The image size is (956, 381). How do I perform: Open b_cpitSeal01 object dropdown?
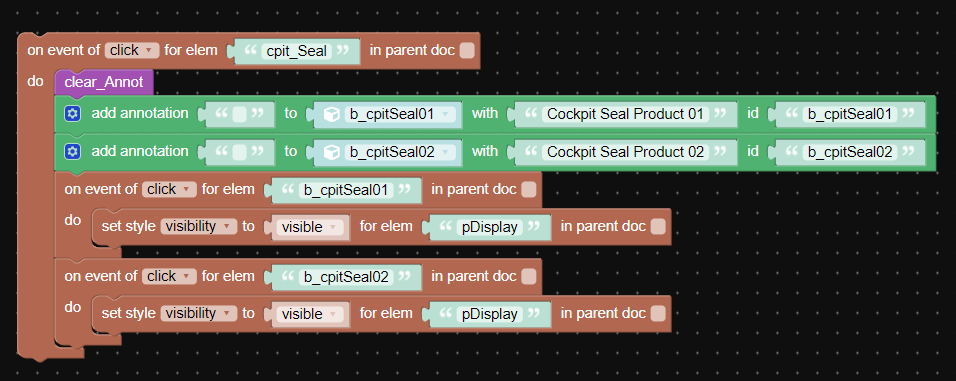400,114
